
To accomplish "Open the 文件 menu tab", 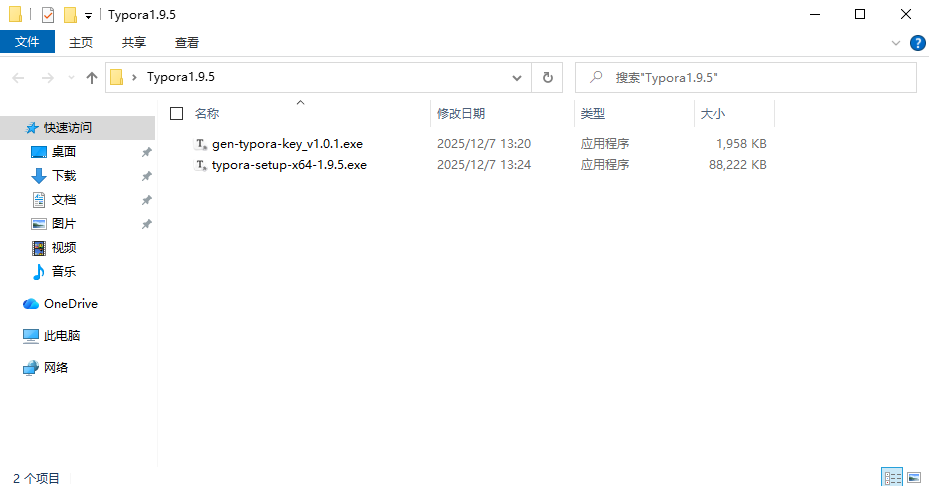I will (x=27, y=42).
